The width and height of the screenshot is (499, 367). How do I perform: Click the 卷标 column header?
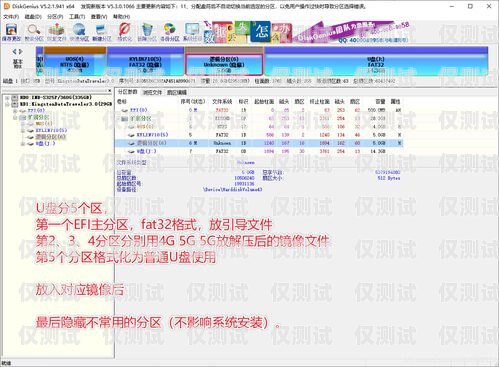pyautogui.click(x=122, y=101)
